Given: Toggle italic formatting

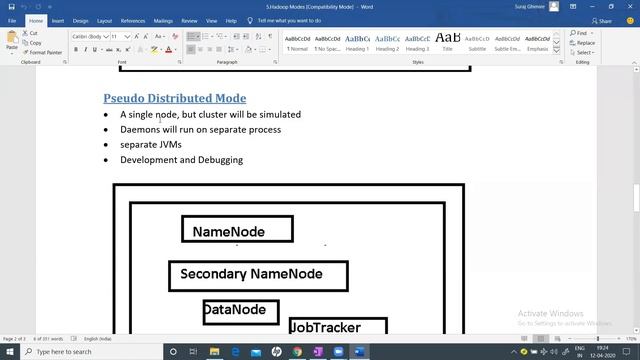Looking at the screenshot, I should [x=85, y=50].
